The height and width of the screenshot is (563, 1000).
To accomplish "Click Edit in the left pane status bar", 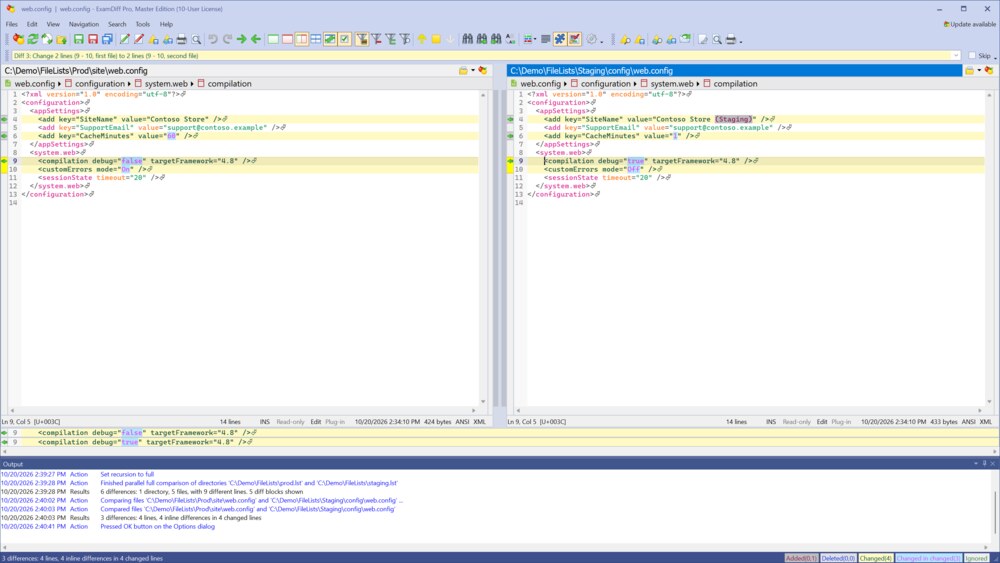I will click(316, 421).
